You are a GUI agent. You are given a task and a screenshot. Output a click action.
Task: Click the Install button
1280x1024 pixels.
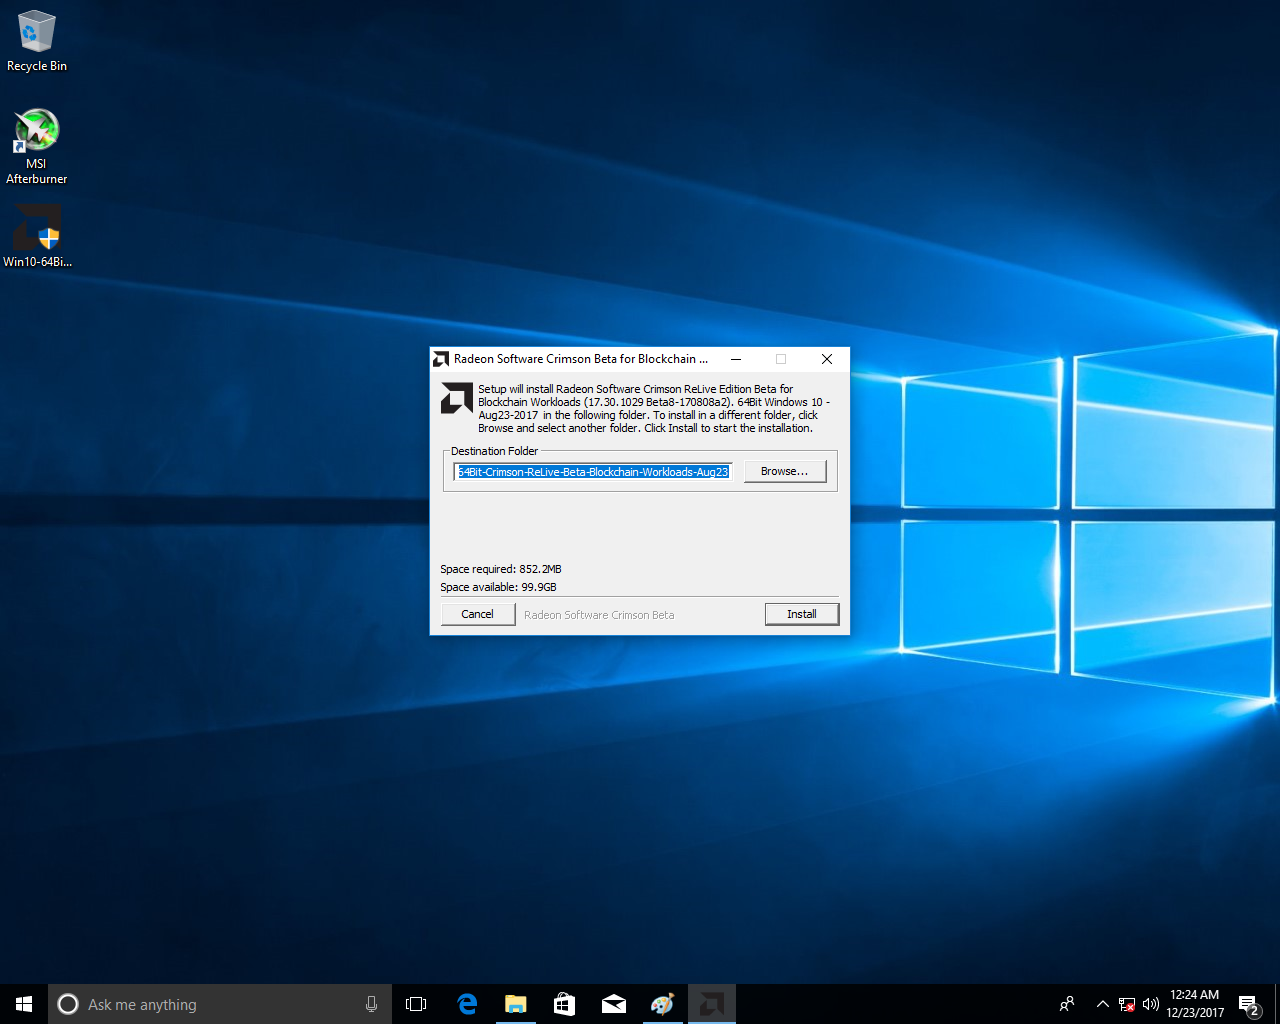pos(801,614)
